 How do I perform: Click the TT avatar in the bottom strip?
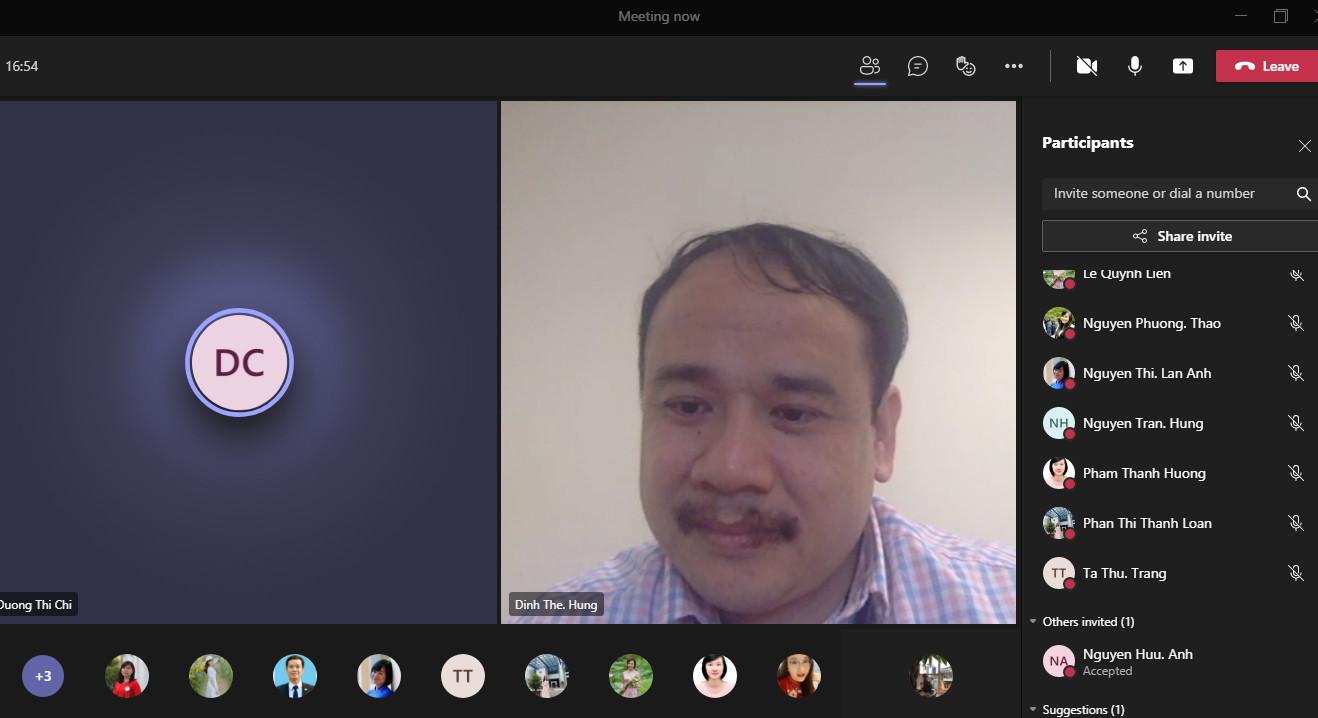pos(463,676)
